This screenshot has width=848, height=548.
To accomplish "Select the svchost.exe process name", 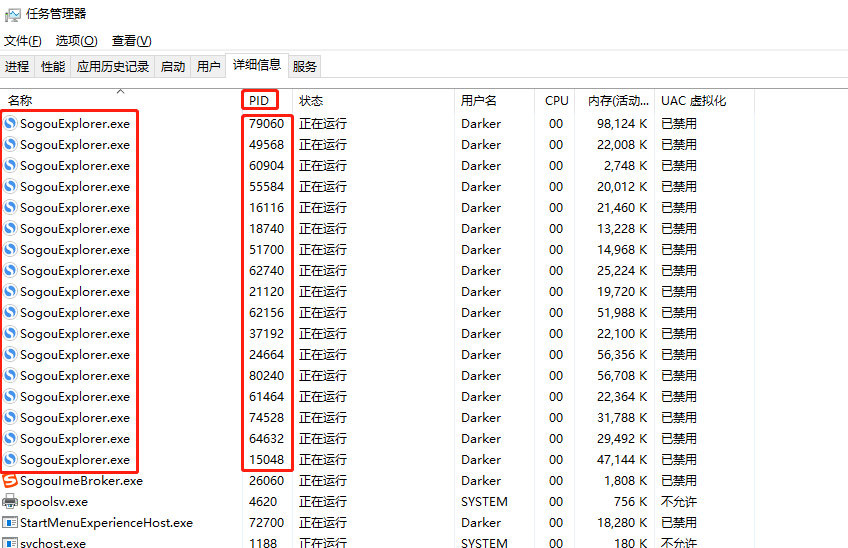I will click(53, 543).
